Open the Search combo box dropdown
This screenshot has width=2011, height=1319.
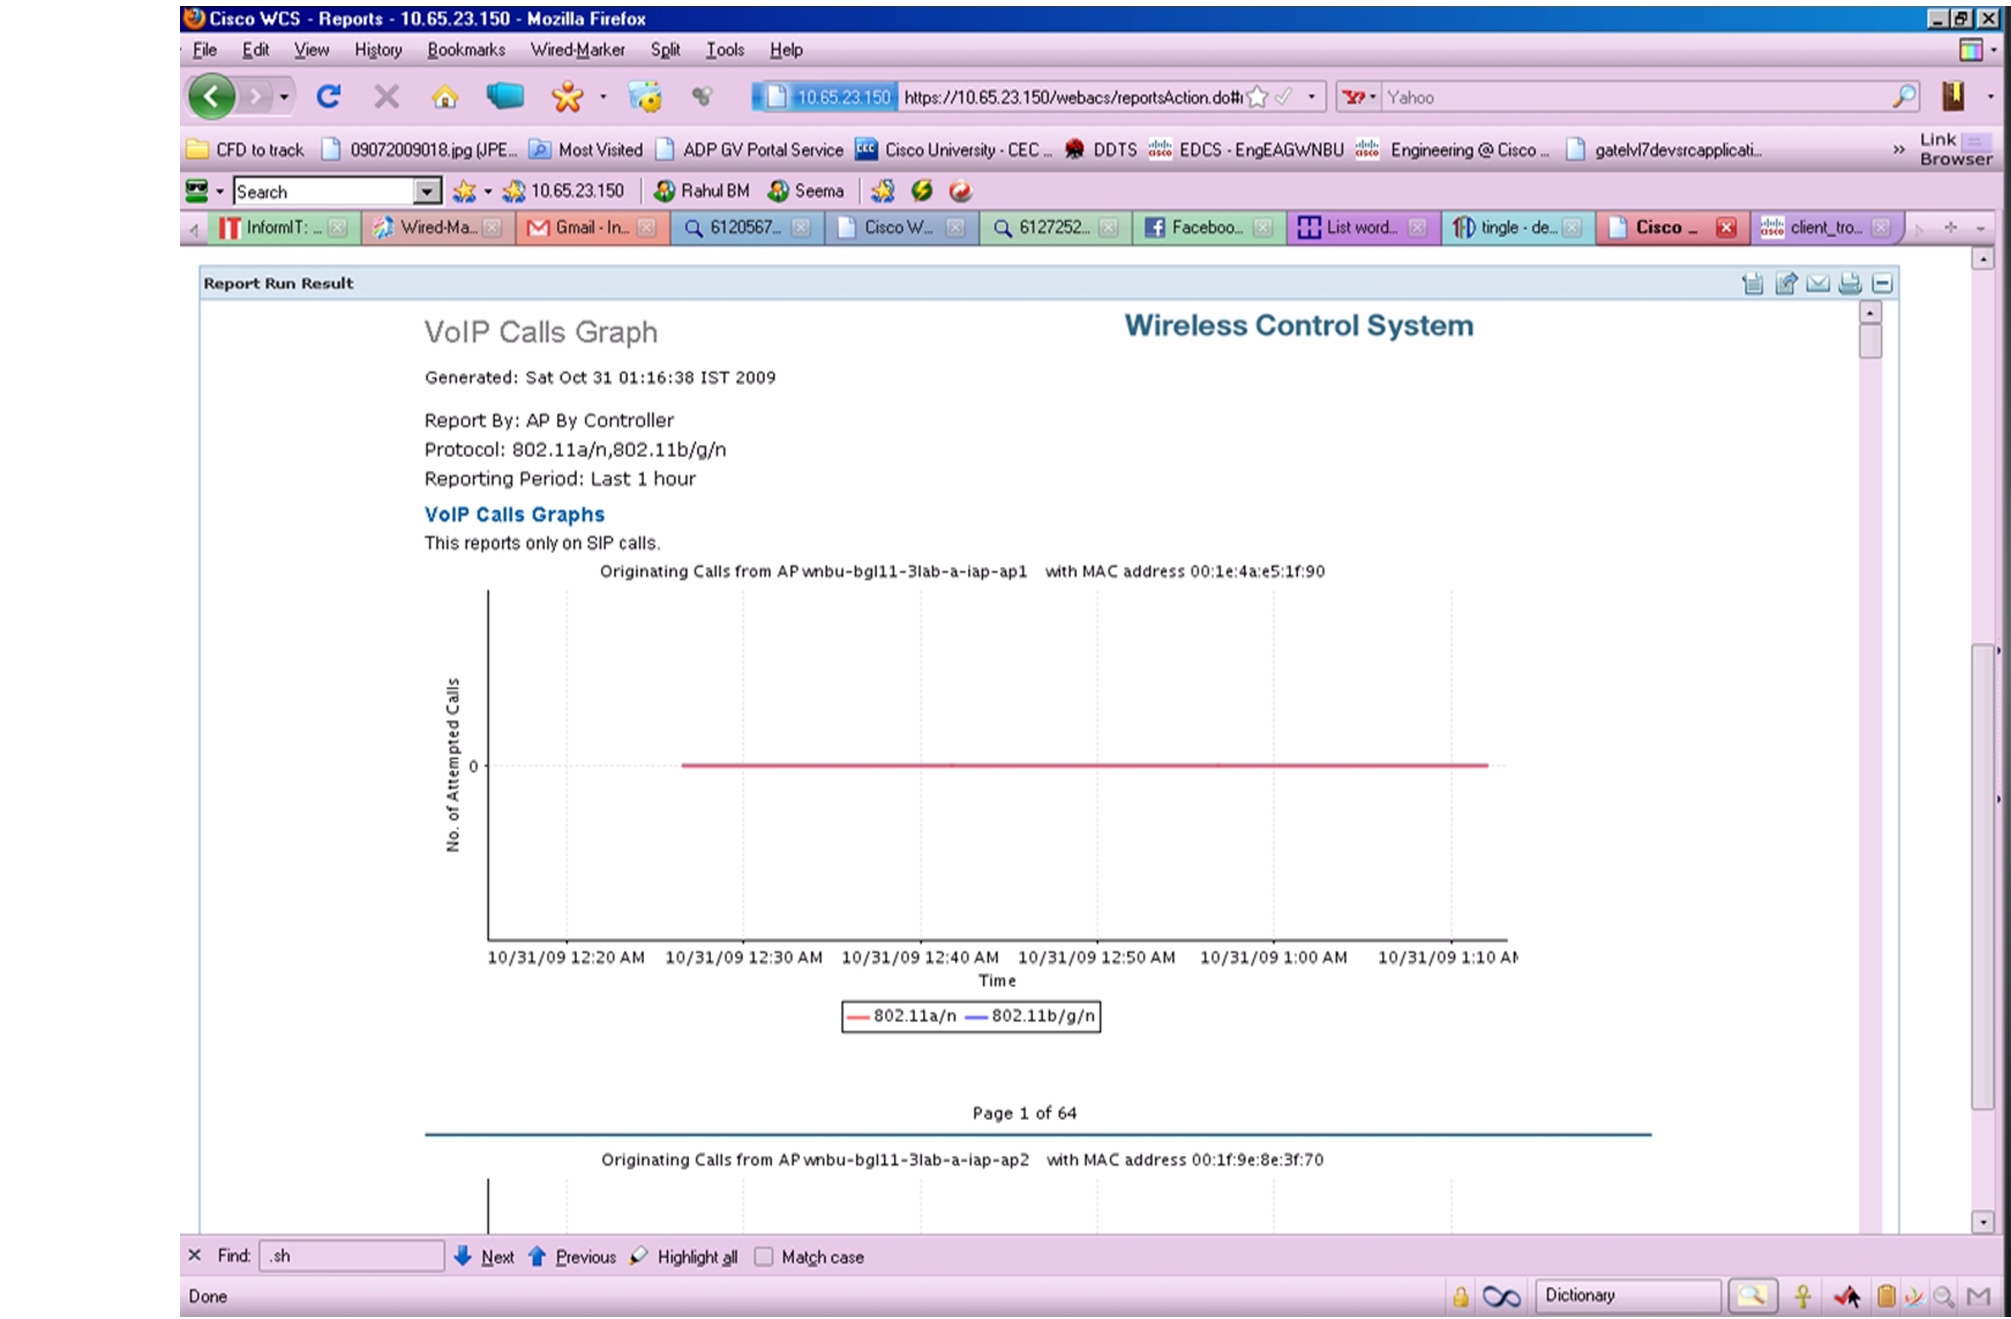coord(427,191)
